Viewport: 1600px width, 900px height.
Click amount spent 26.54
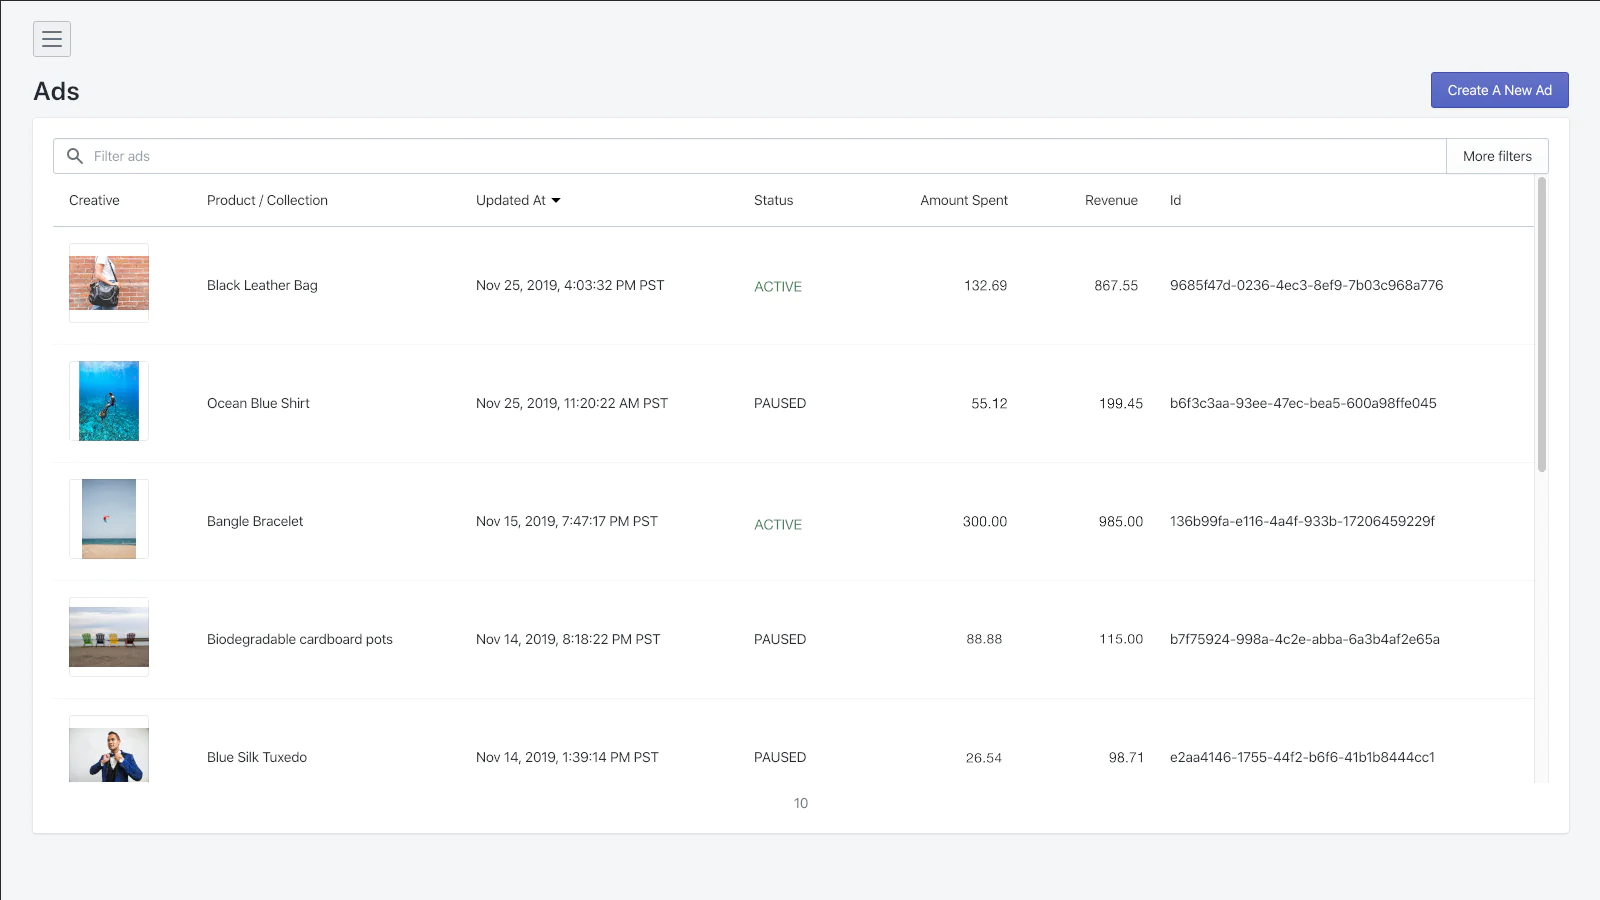coord(984,758)
